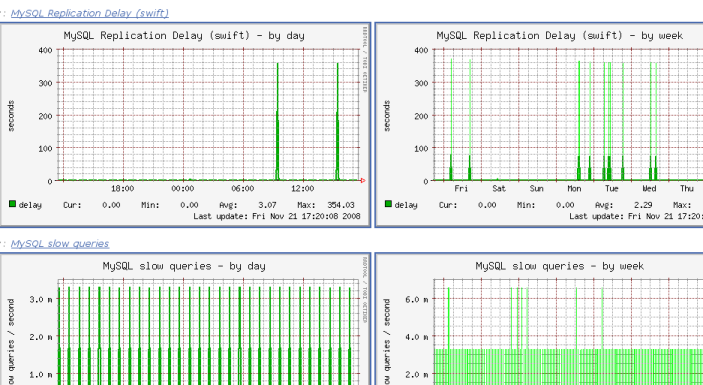Image resolution: width=703 pixels, height=385 pixels.
Task: Click the Tue label on the week axis
Action: click(x=612, y=189)
